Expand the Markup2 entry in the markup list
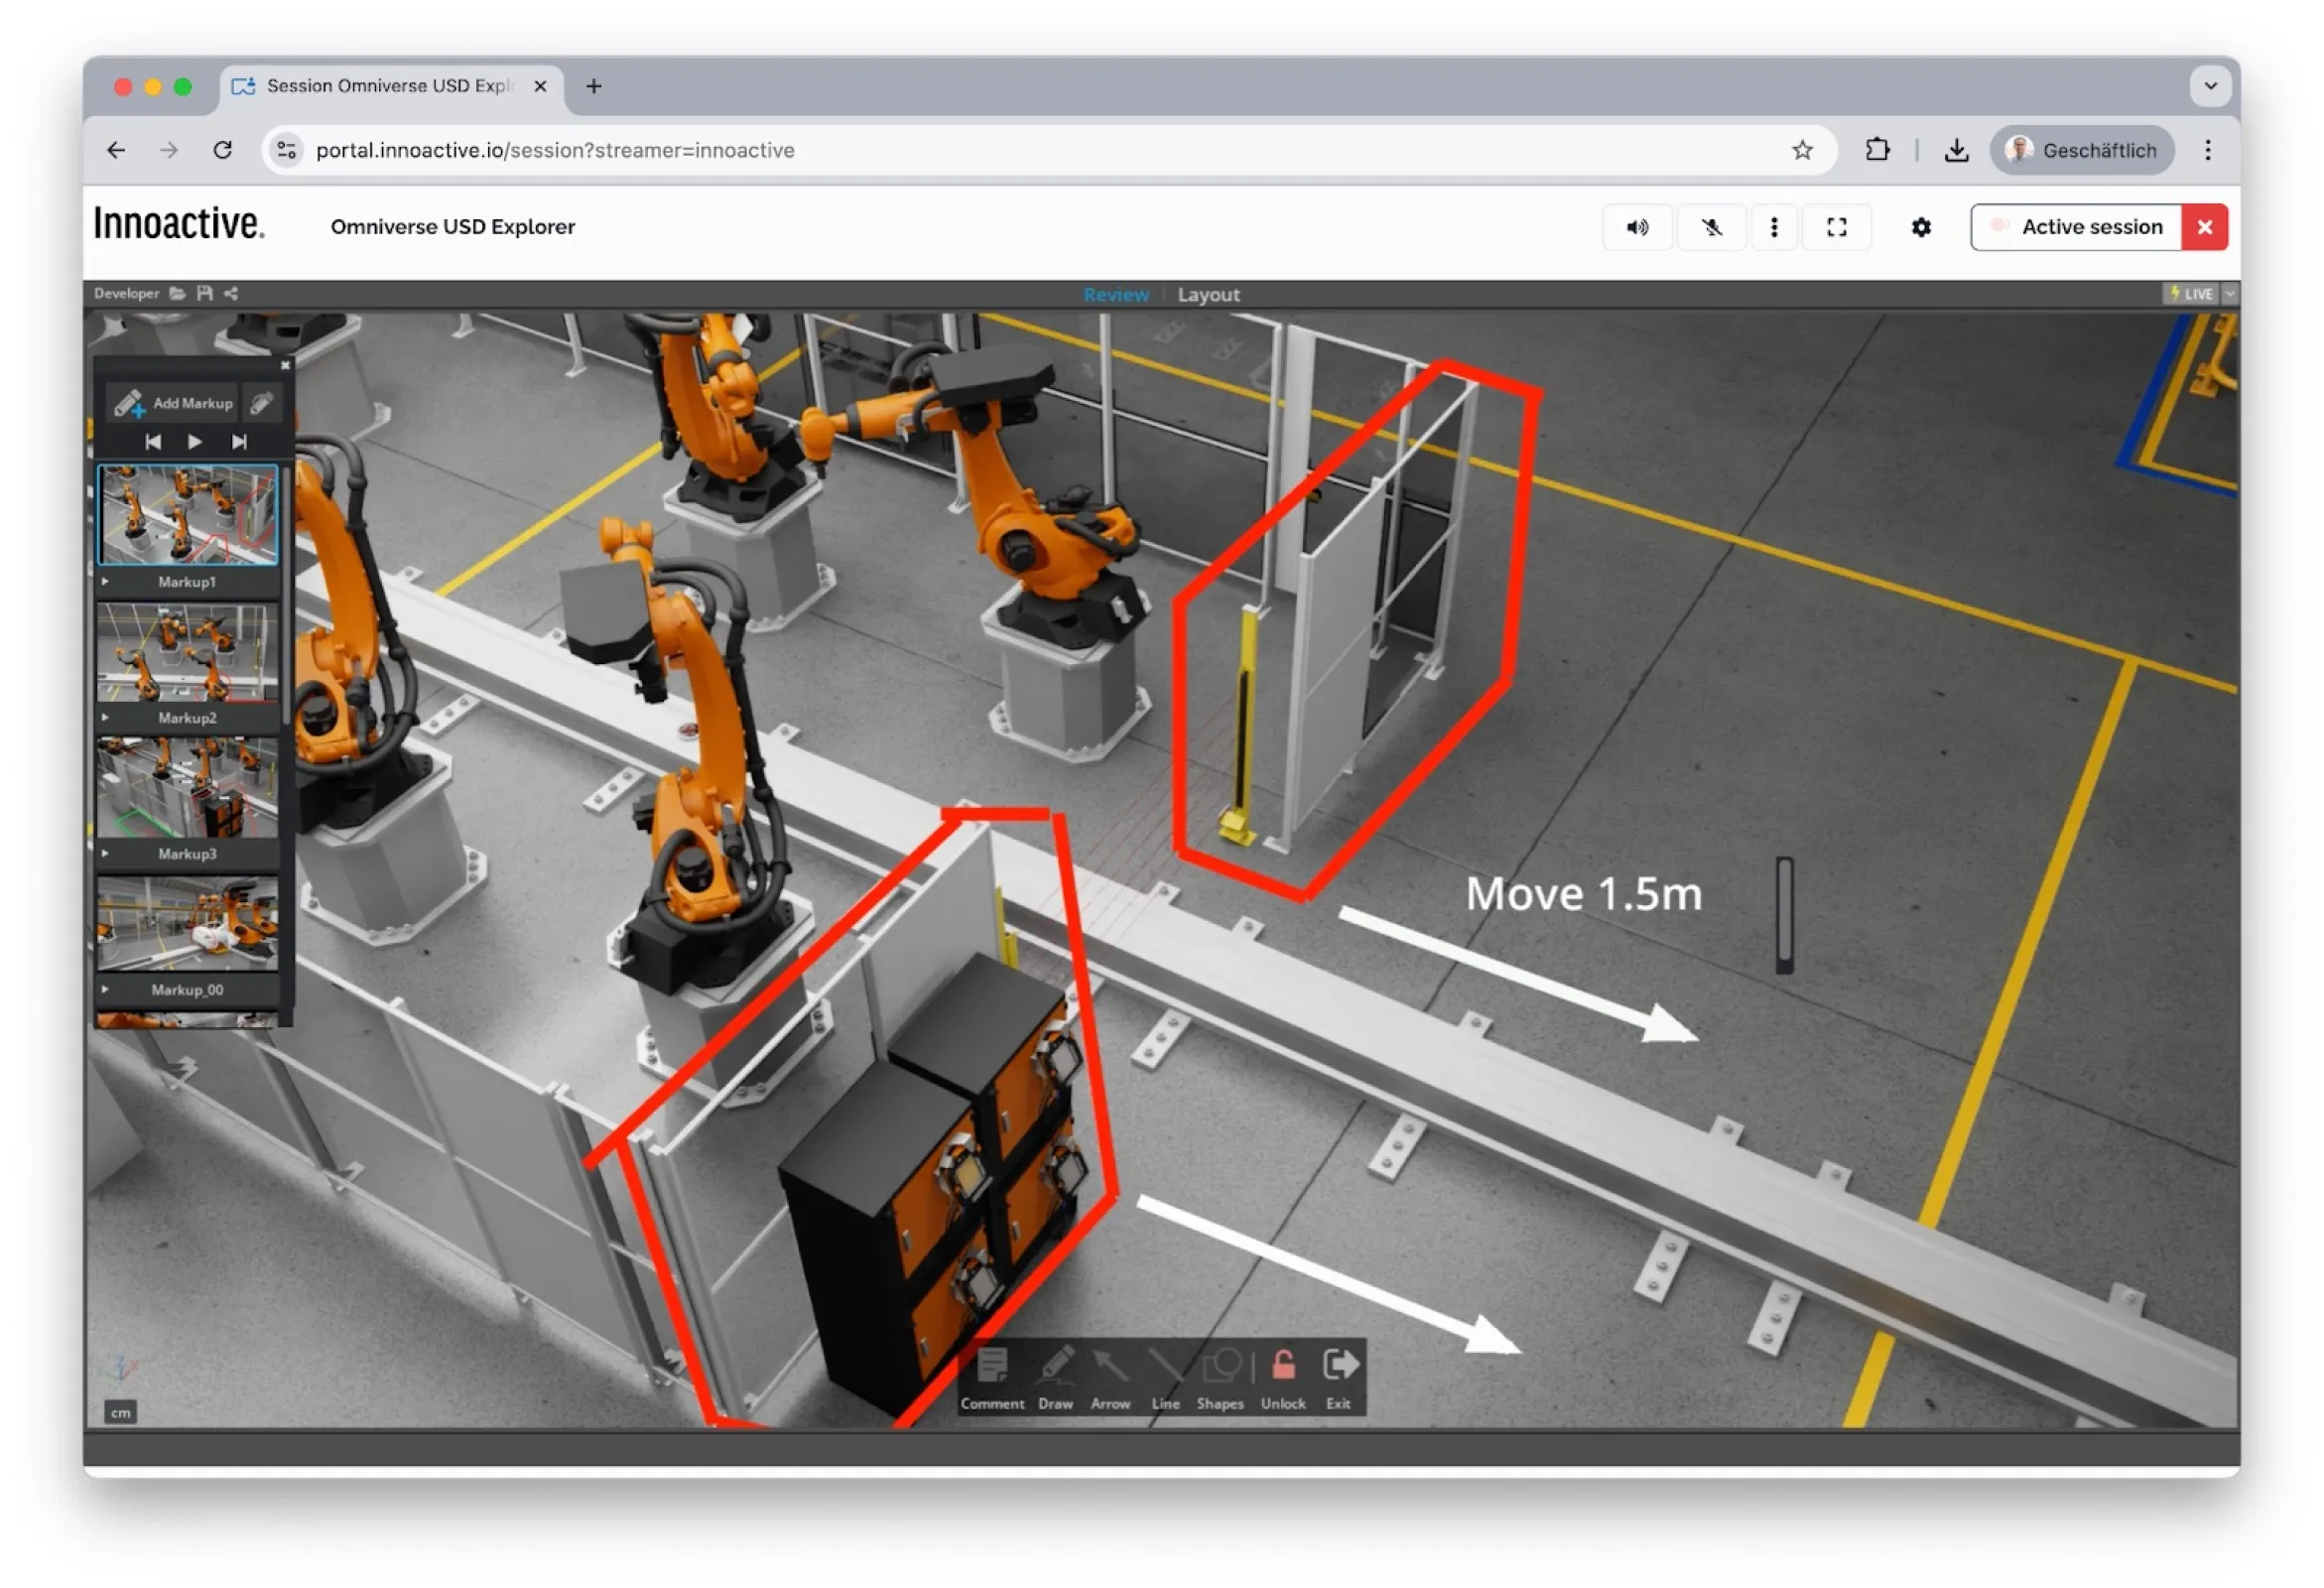 (106, 717)
